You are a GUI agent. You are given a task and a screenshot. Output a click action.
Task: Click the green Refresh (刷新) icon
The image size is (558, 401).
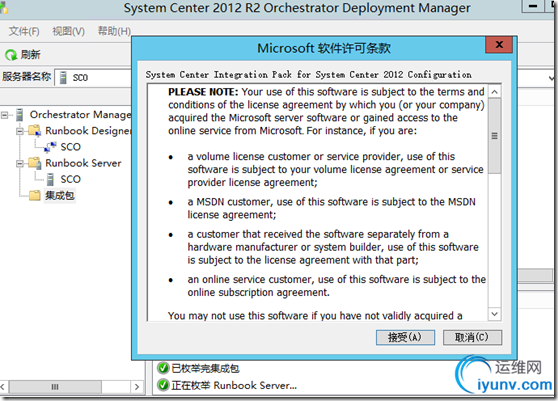point(11,55)
